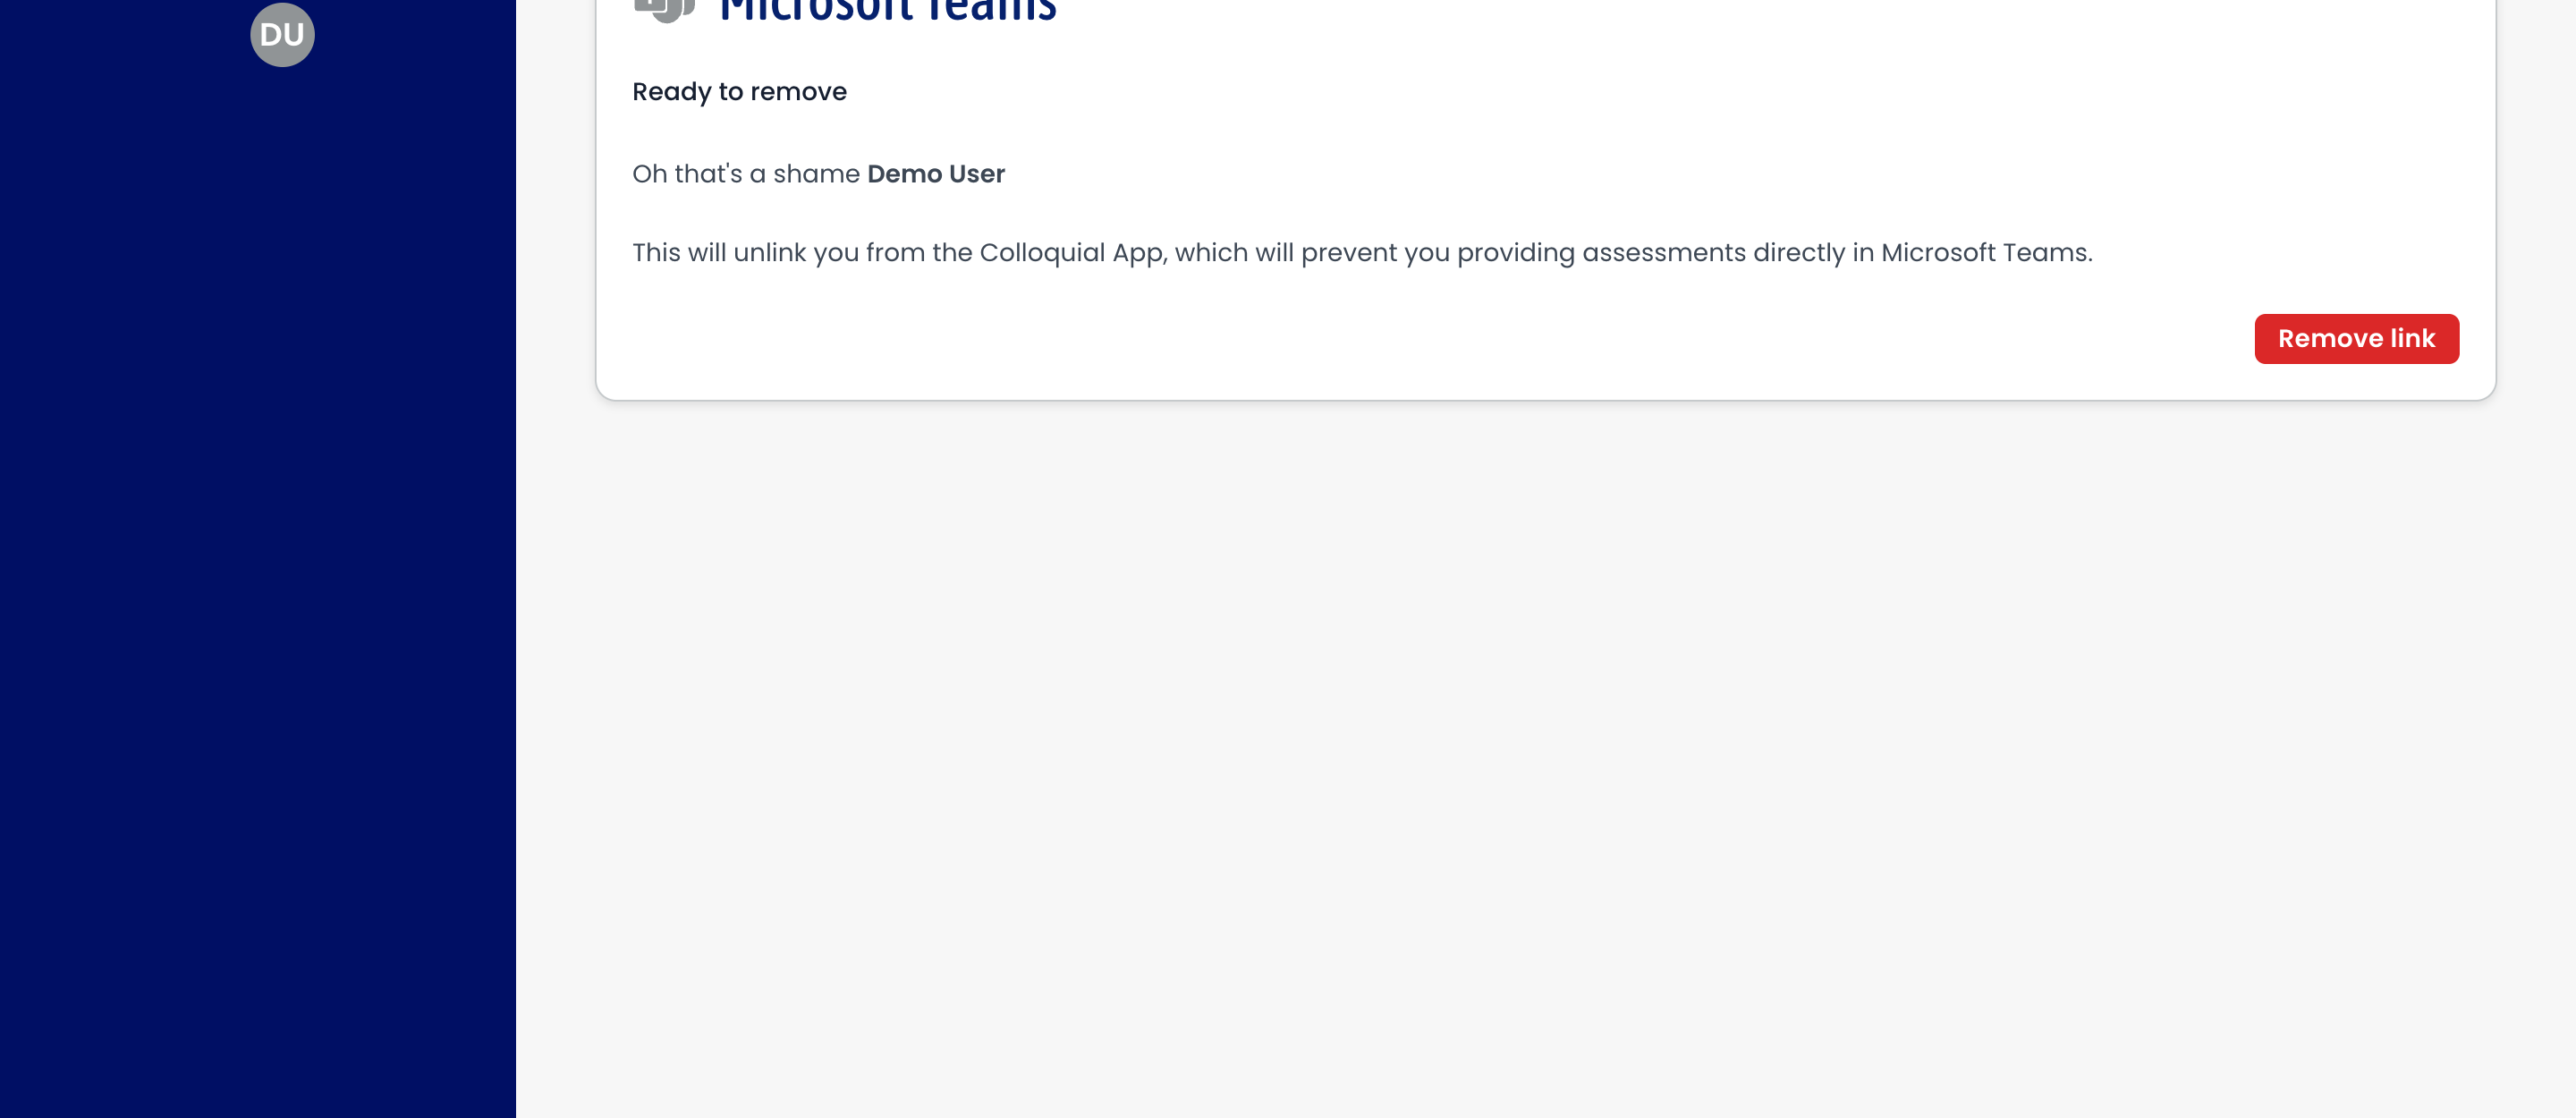Click the red Remove link button
2576x1118 pixels.
(2356, 339)
